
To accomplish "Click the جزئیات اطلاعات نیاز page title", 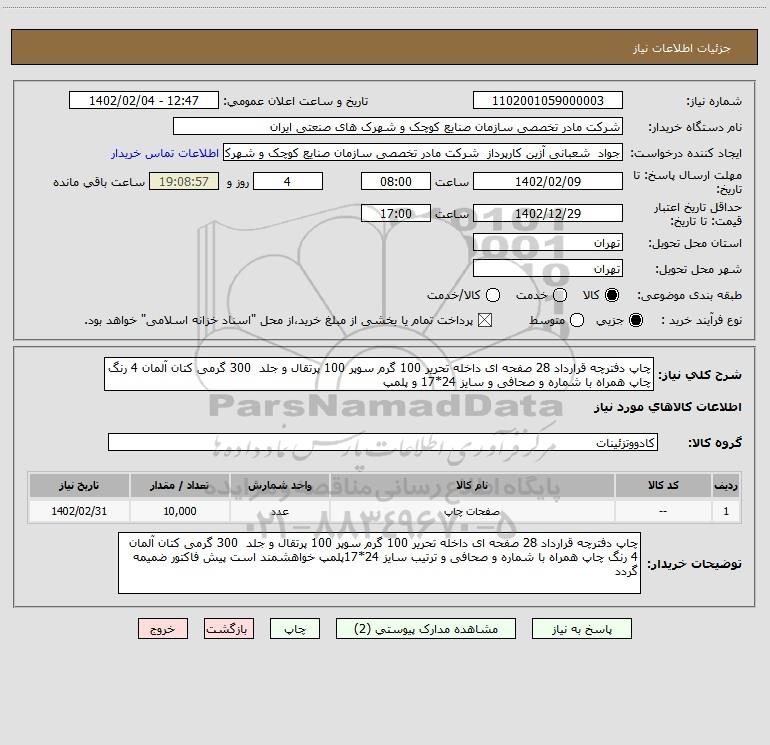I will pos(681,48).
